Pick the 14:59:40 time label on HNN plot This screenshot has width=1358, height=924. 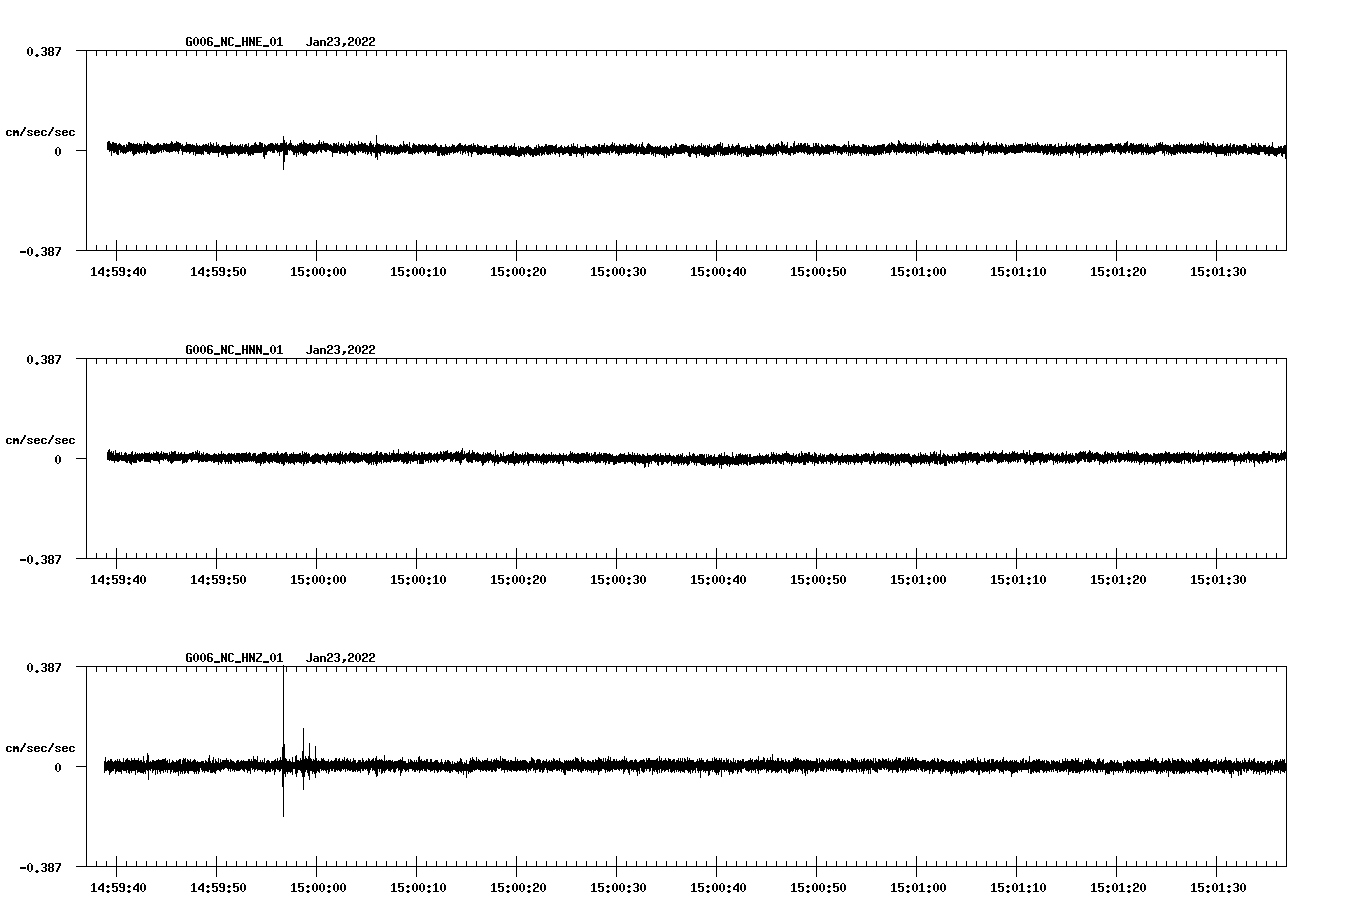pos(117,580)
